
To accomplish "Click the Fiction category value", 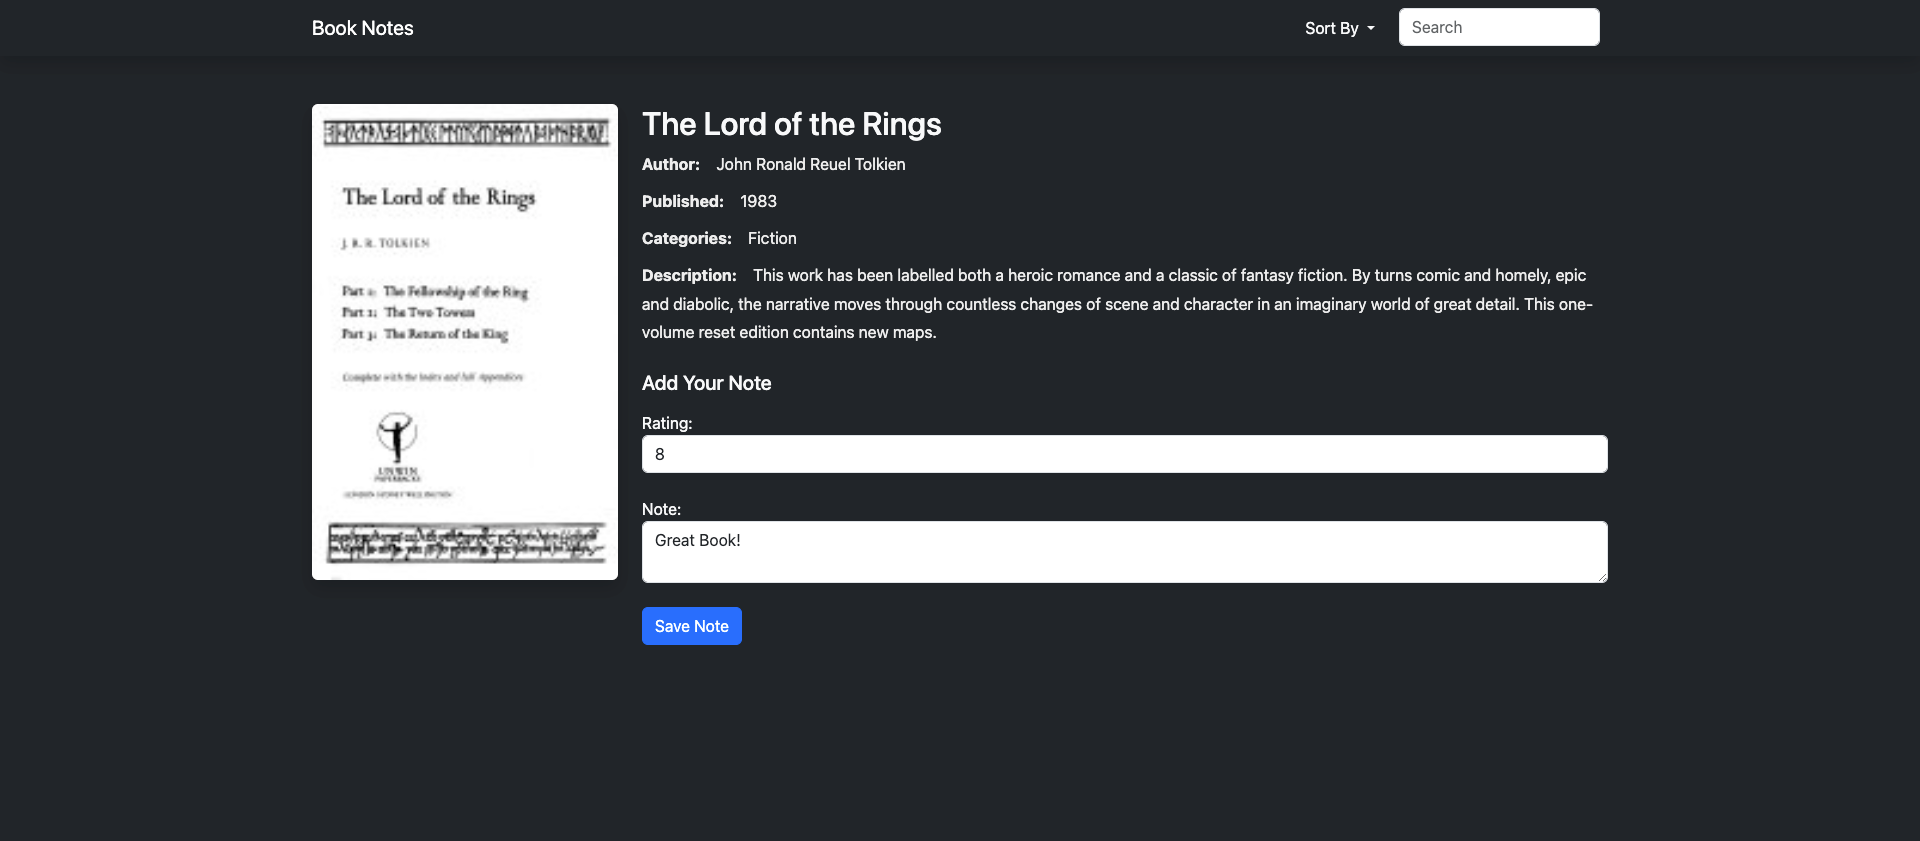I will point(772,238).
